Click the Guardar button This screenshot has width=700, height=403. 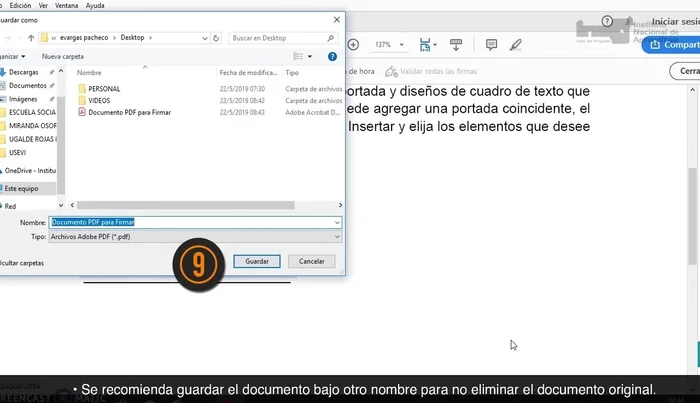click(257, 261)
